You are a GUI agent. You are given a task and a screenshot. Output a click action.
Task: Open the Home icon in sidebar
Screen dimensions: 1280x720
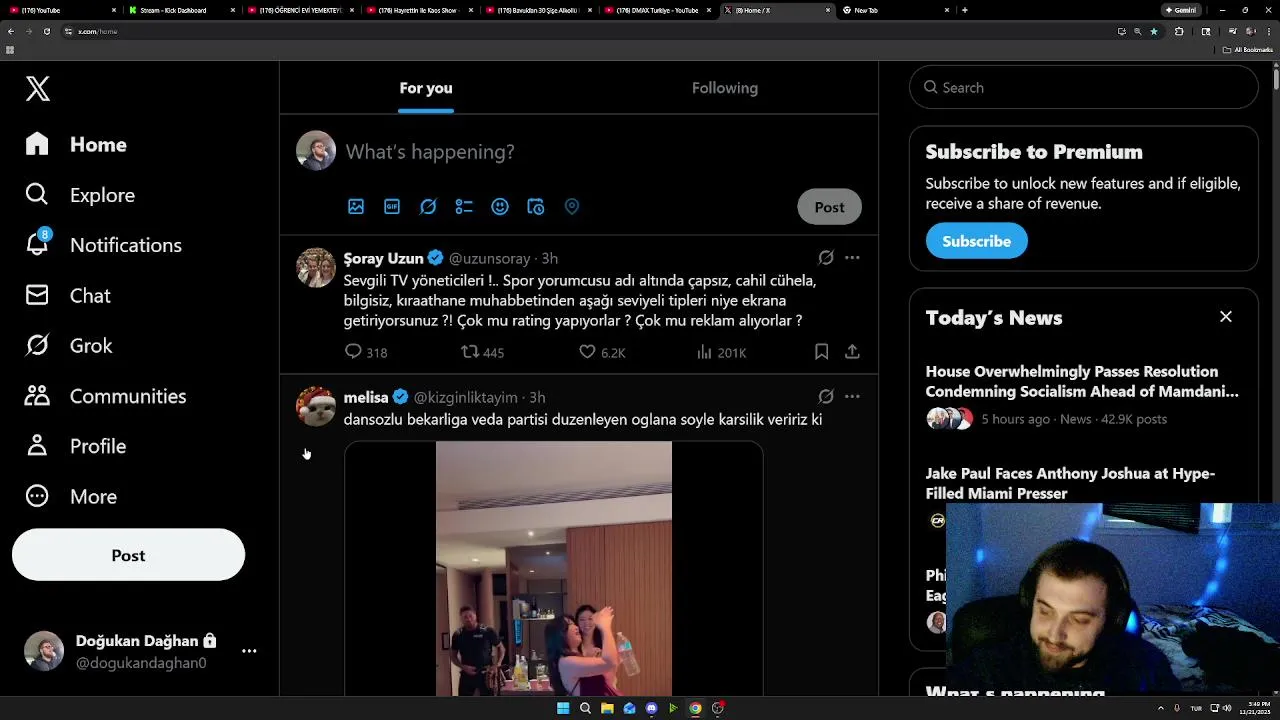(37, 144)
